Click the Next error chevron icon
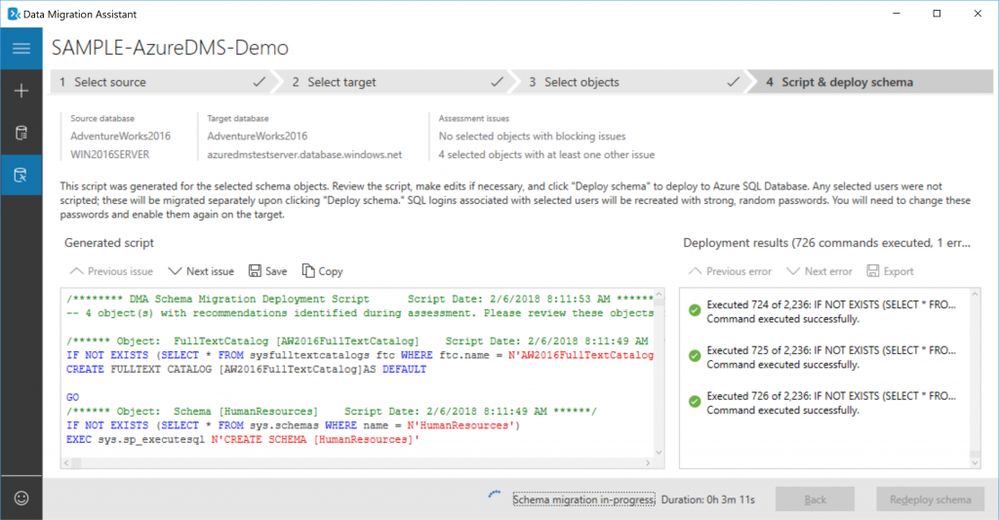The image size is (999, 520). 793,271
